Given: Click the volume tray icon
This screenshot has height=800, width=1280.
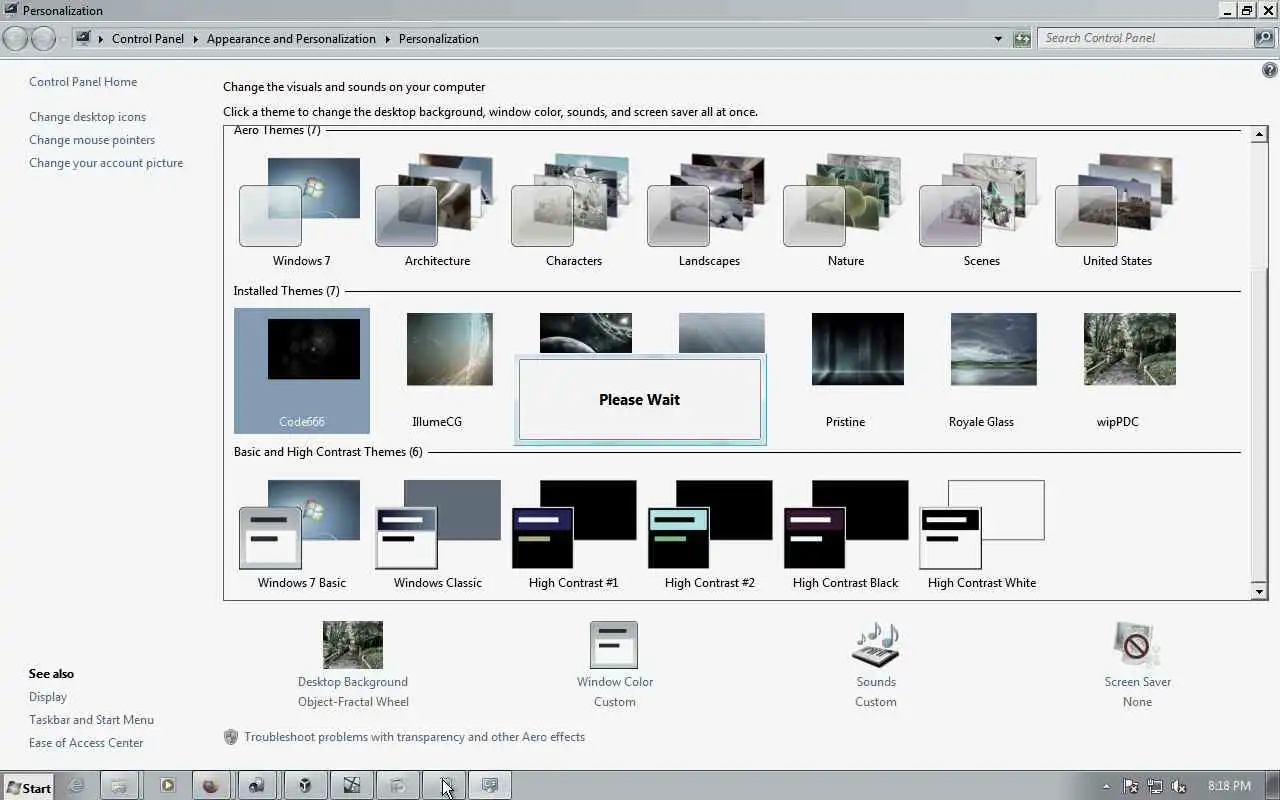Looking at the screenshot, I should point(1179,787).
